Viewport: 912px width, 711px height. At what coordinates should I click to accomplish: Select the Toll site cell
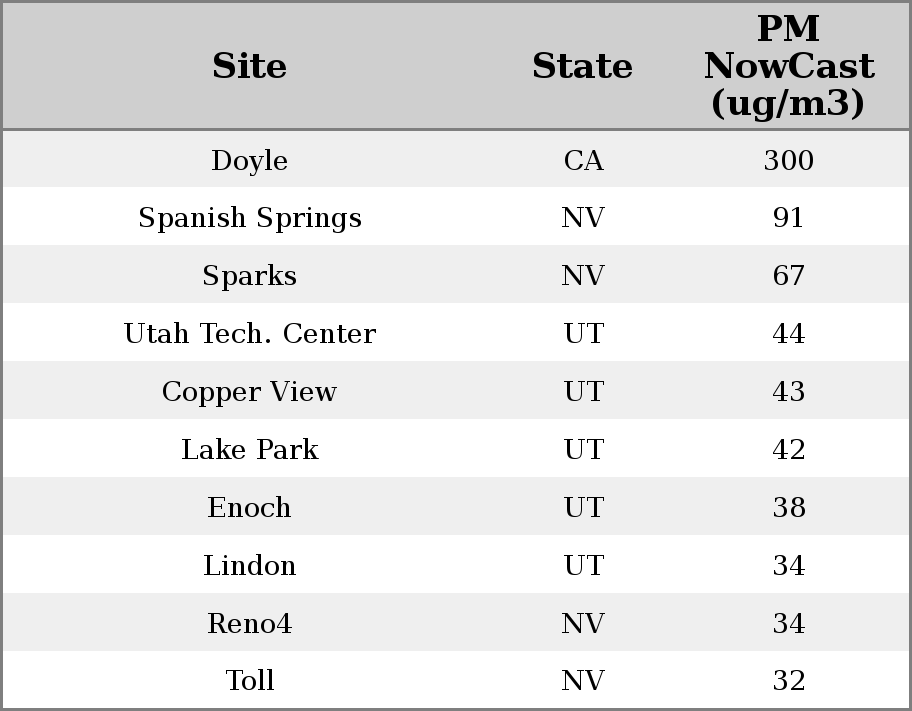tap(250, 681)
